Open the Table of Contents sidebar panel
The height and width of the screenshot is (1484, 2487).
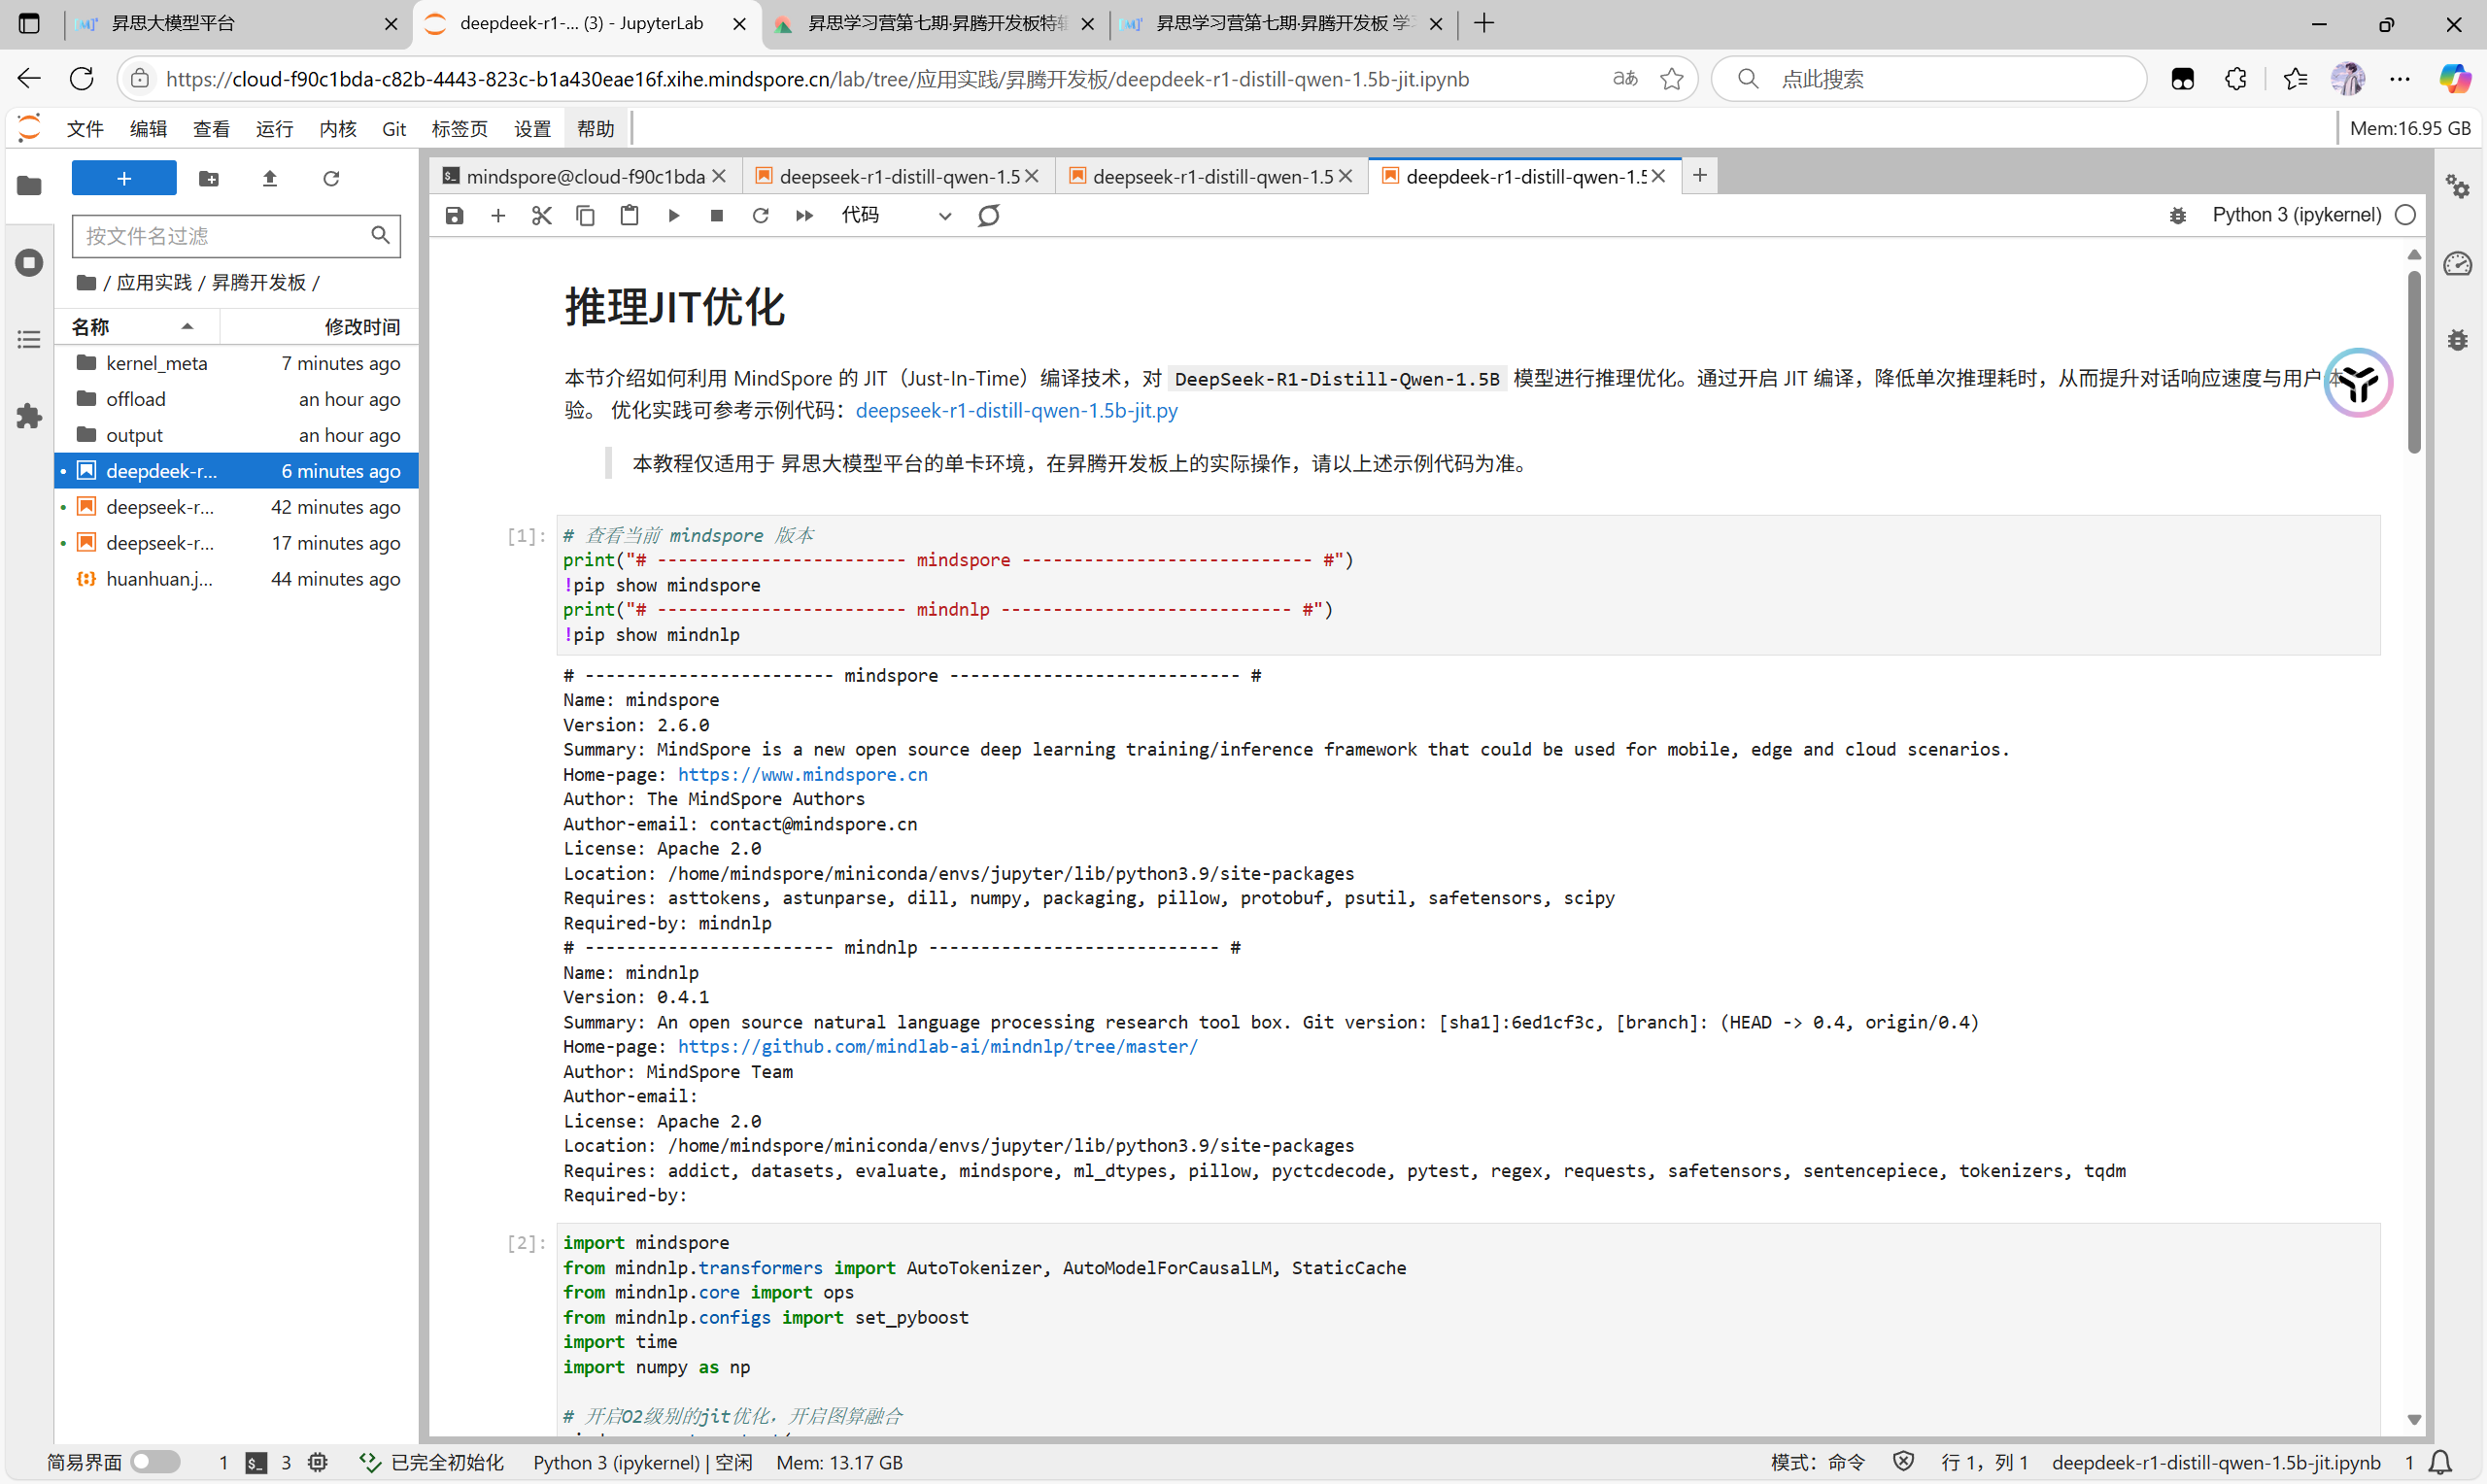pyautogui.click(x=29, y=339)
